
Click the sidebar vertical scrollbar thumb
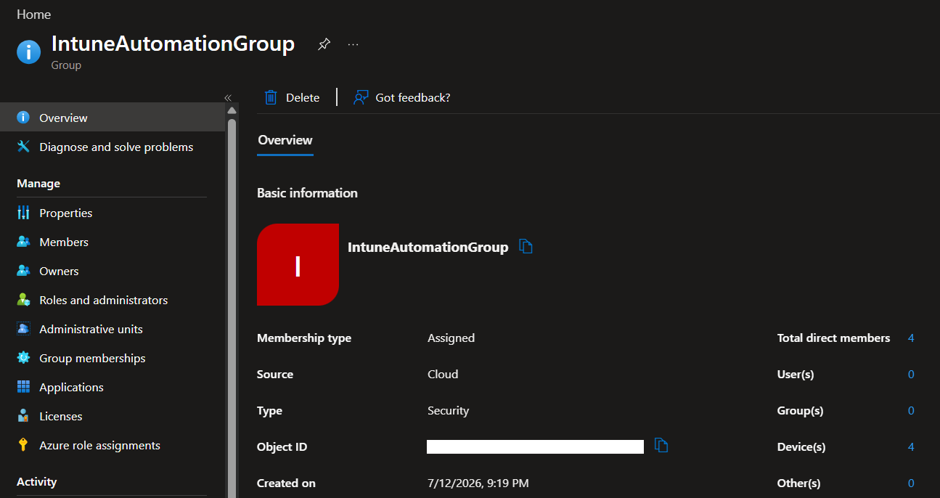tap(232, 308)
